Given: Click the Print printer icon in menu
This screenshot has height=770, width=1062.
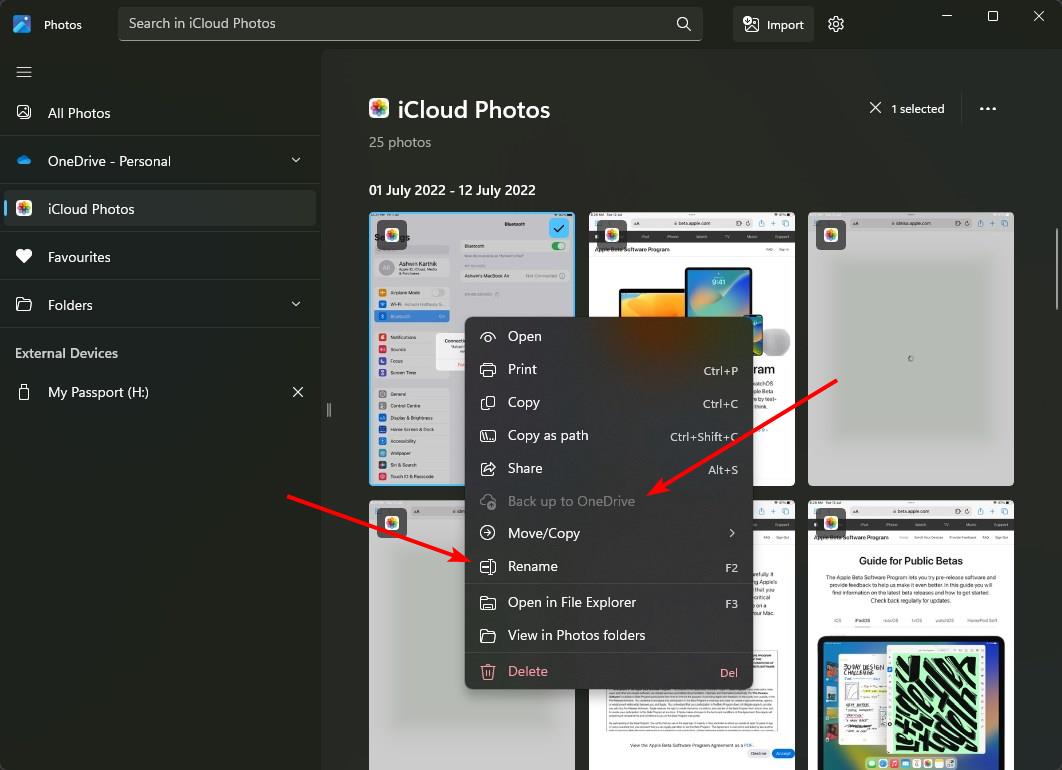Looking at the screenshot, I should (488, 370).
